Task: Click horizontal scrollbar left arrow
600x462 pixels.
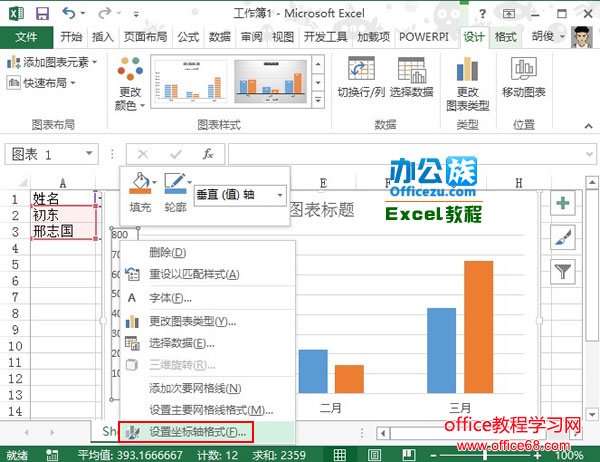Action: 383,433
